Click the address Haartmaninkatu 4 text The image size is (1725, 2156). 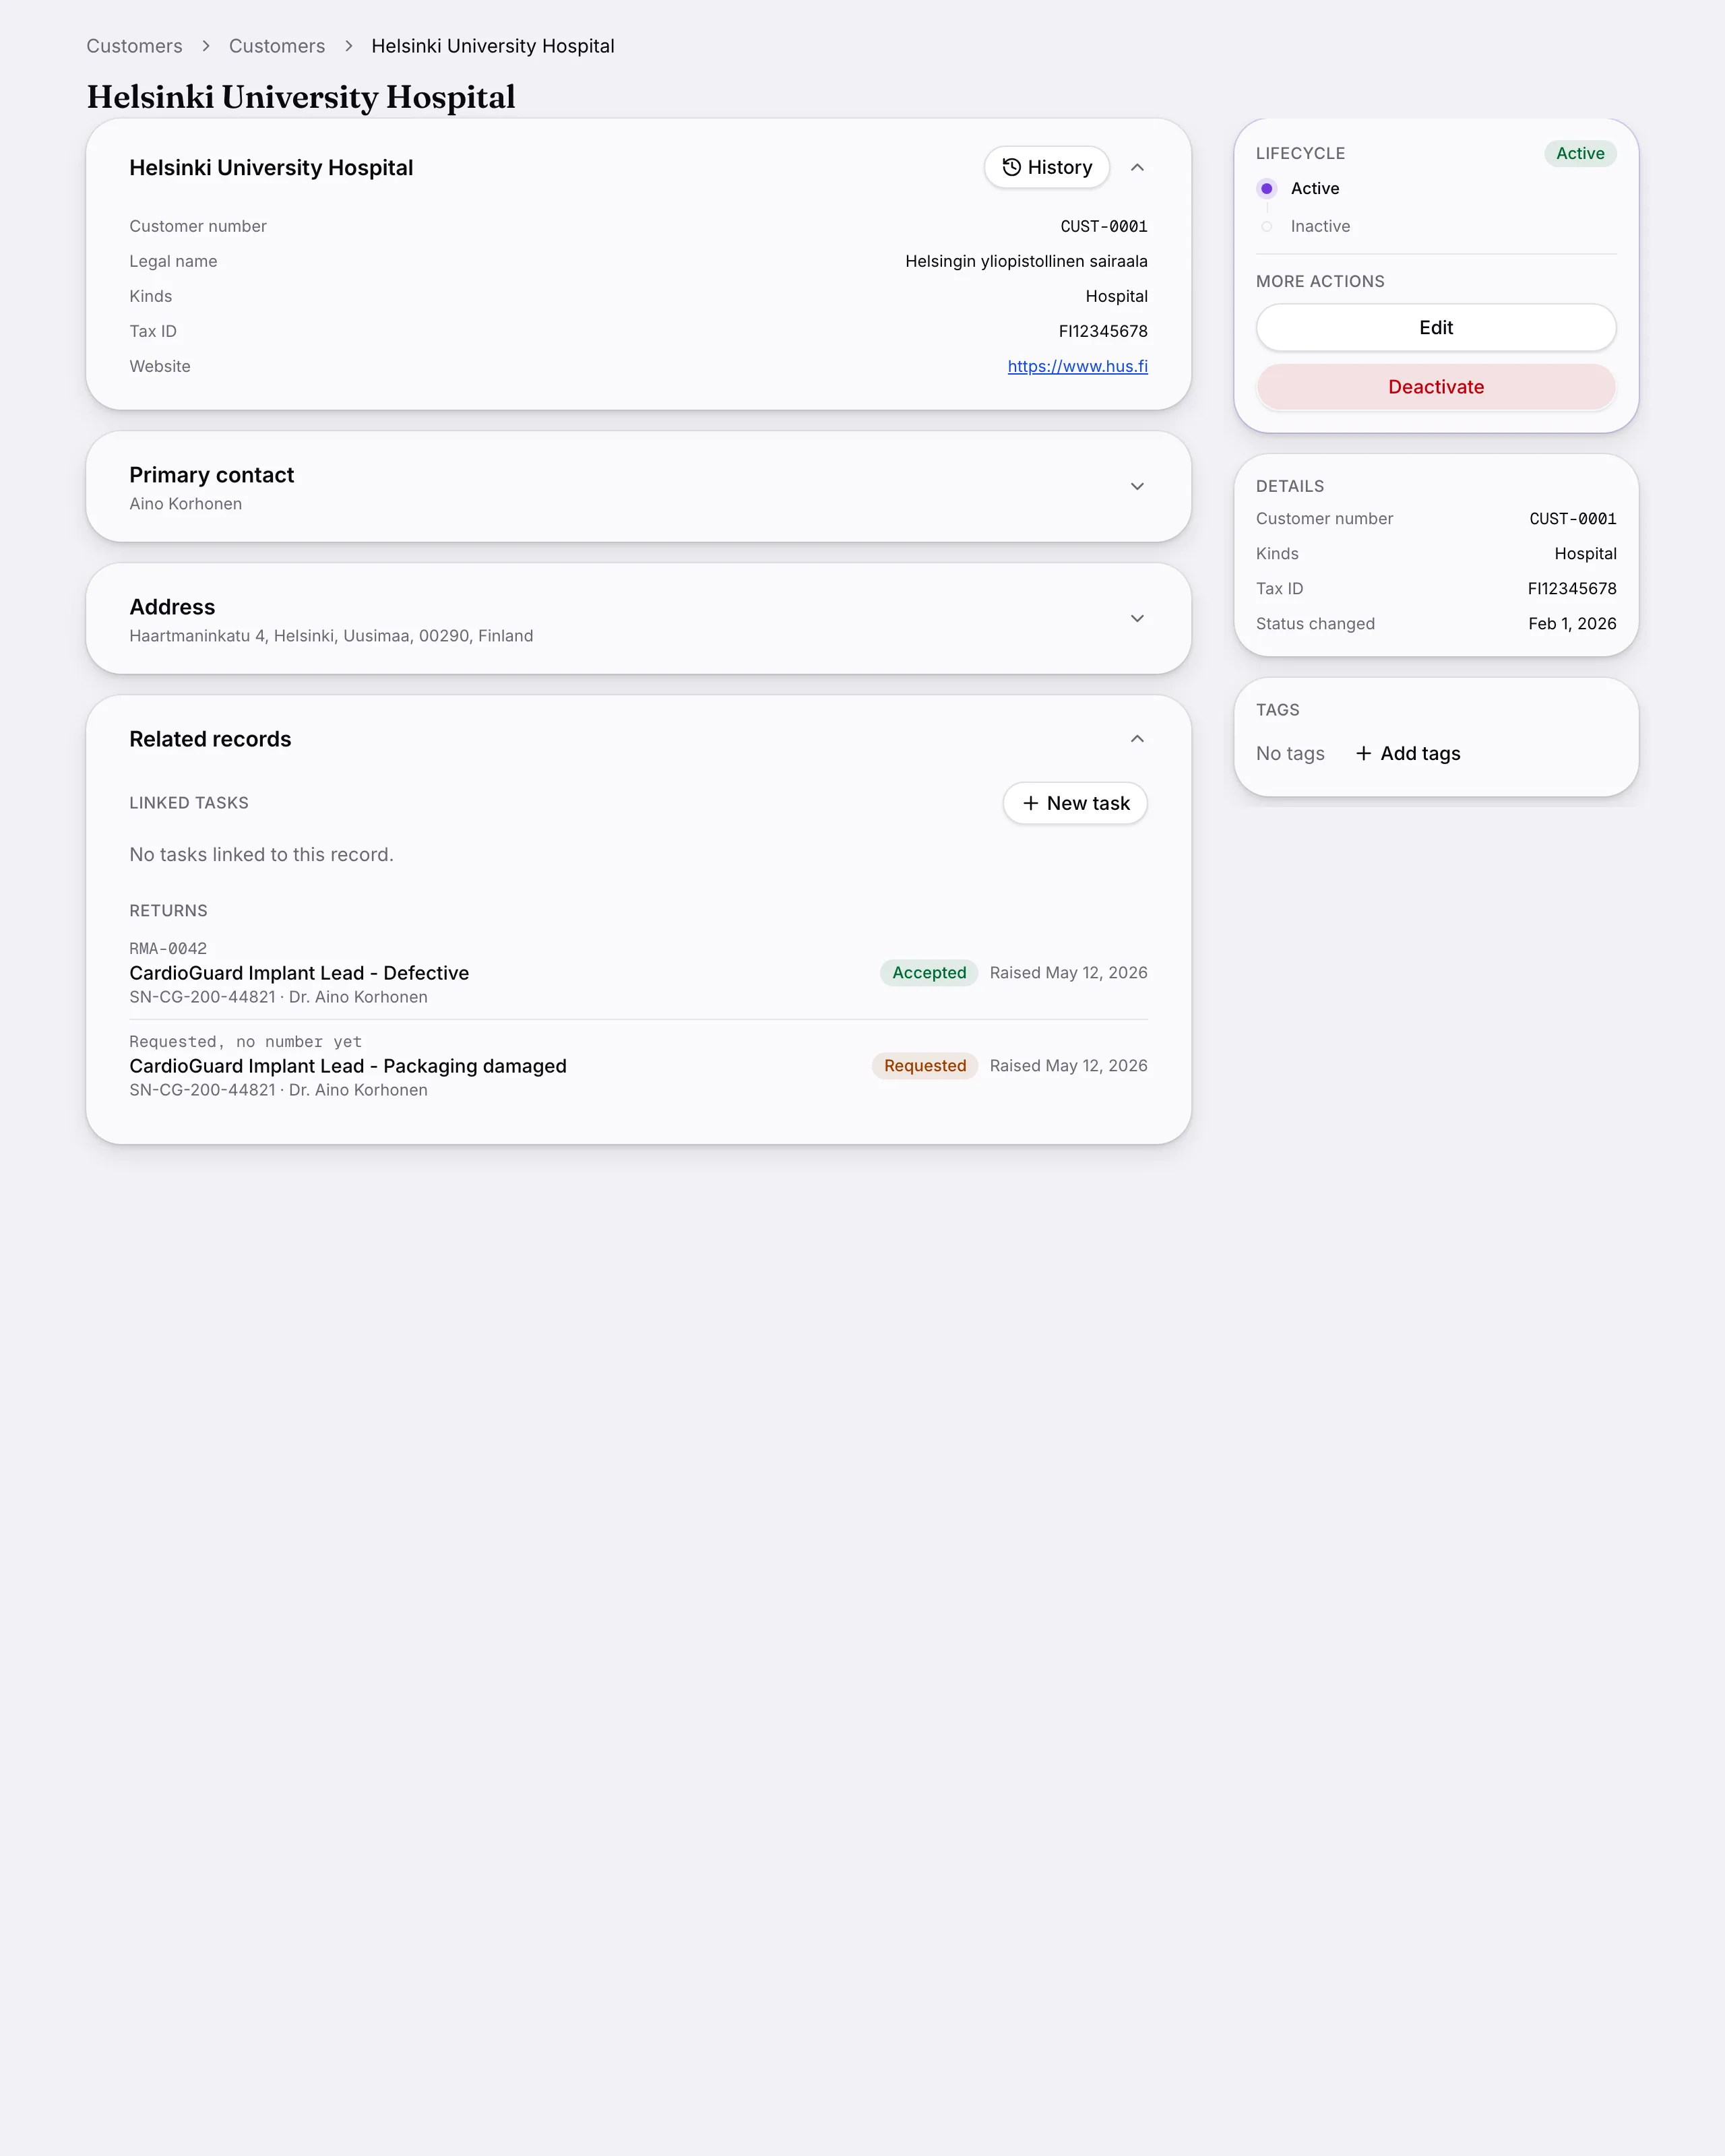point(331,636)
